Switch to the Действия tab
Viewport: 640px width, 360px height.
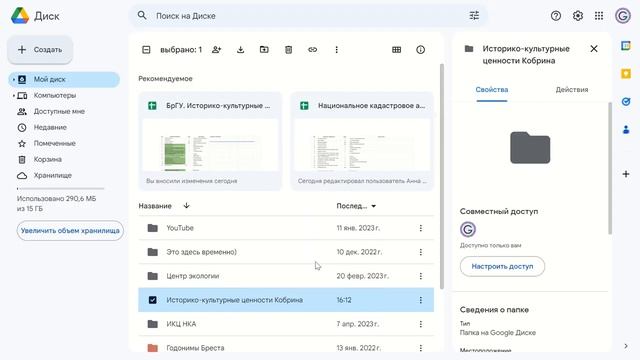point(571,90)
